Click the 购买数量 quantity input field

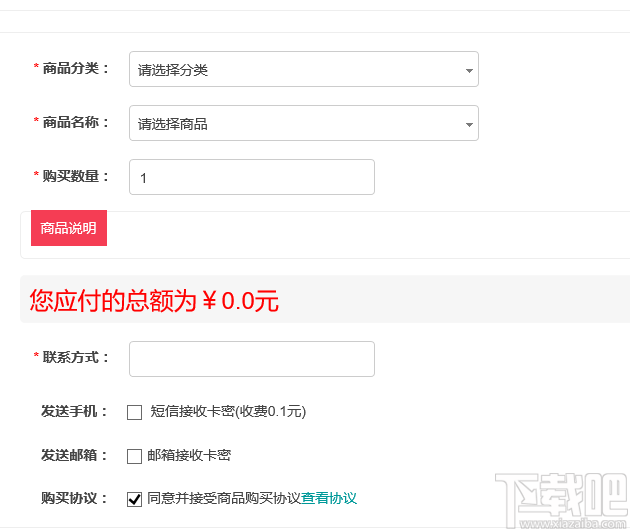click(x=251, y=177)
